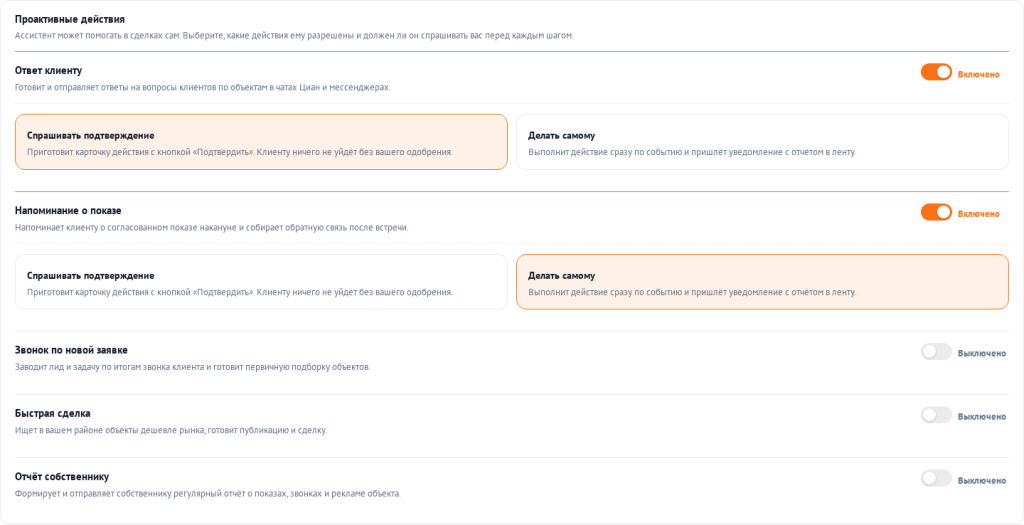Image resolution: width=1024 pixels, height=525 pixels.
Task: Click description «Формирует и отправляет собственнику регулярный отчёт»
Action: coord(208,494)
